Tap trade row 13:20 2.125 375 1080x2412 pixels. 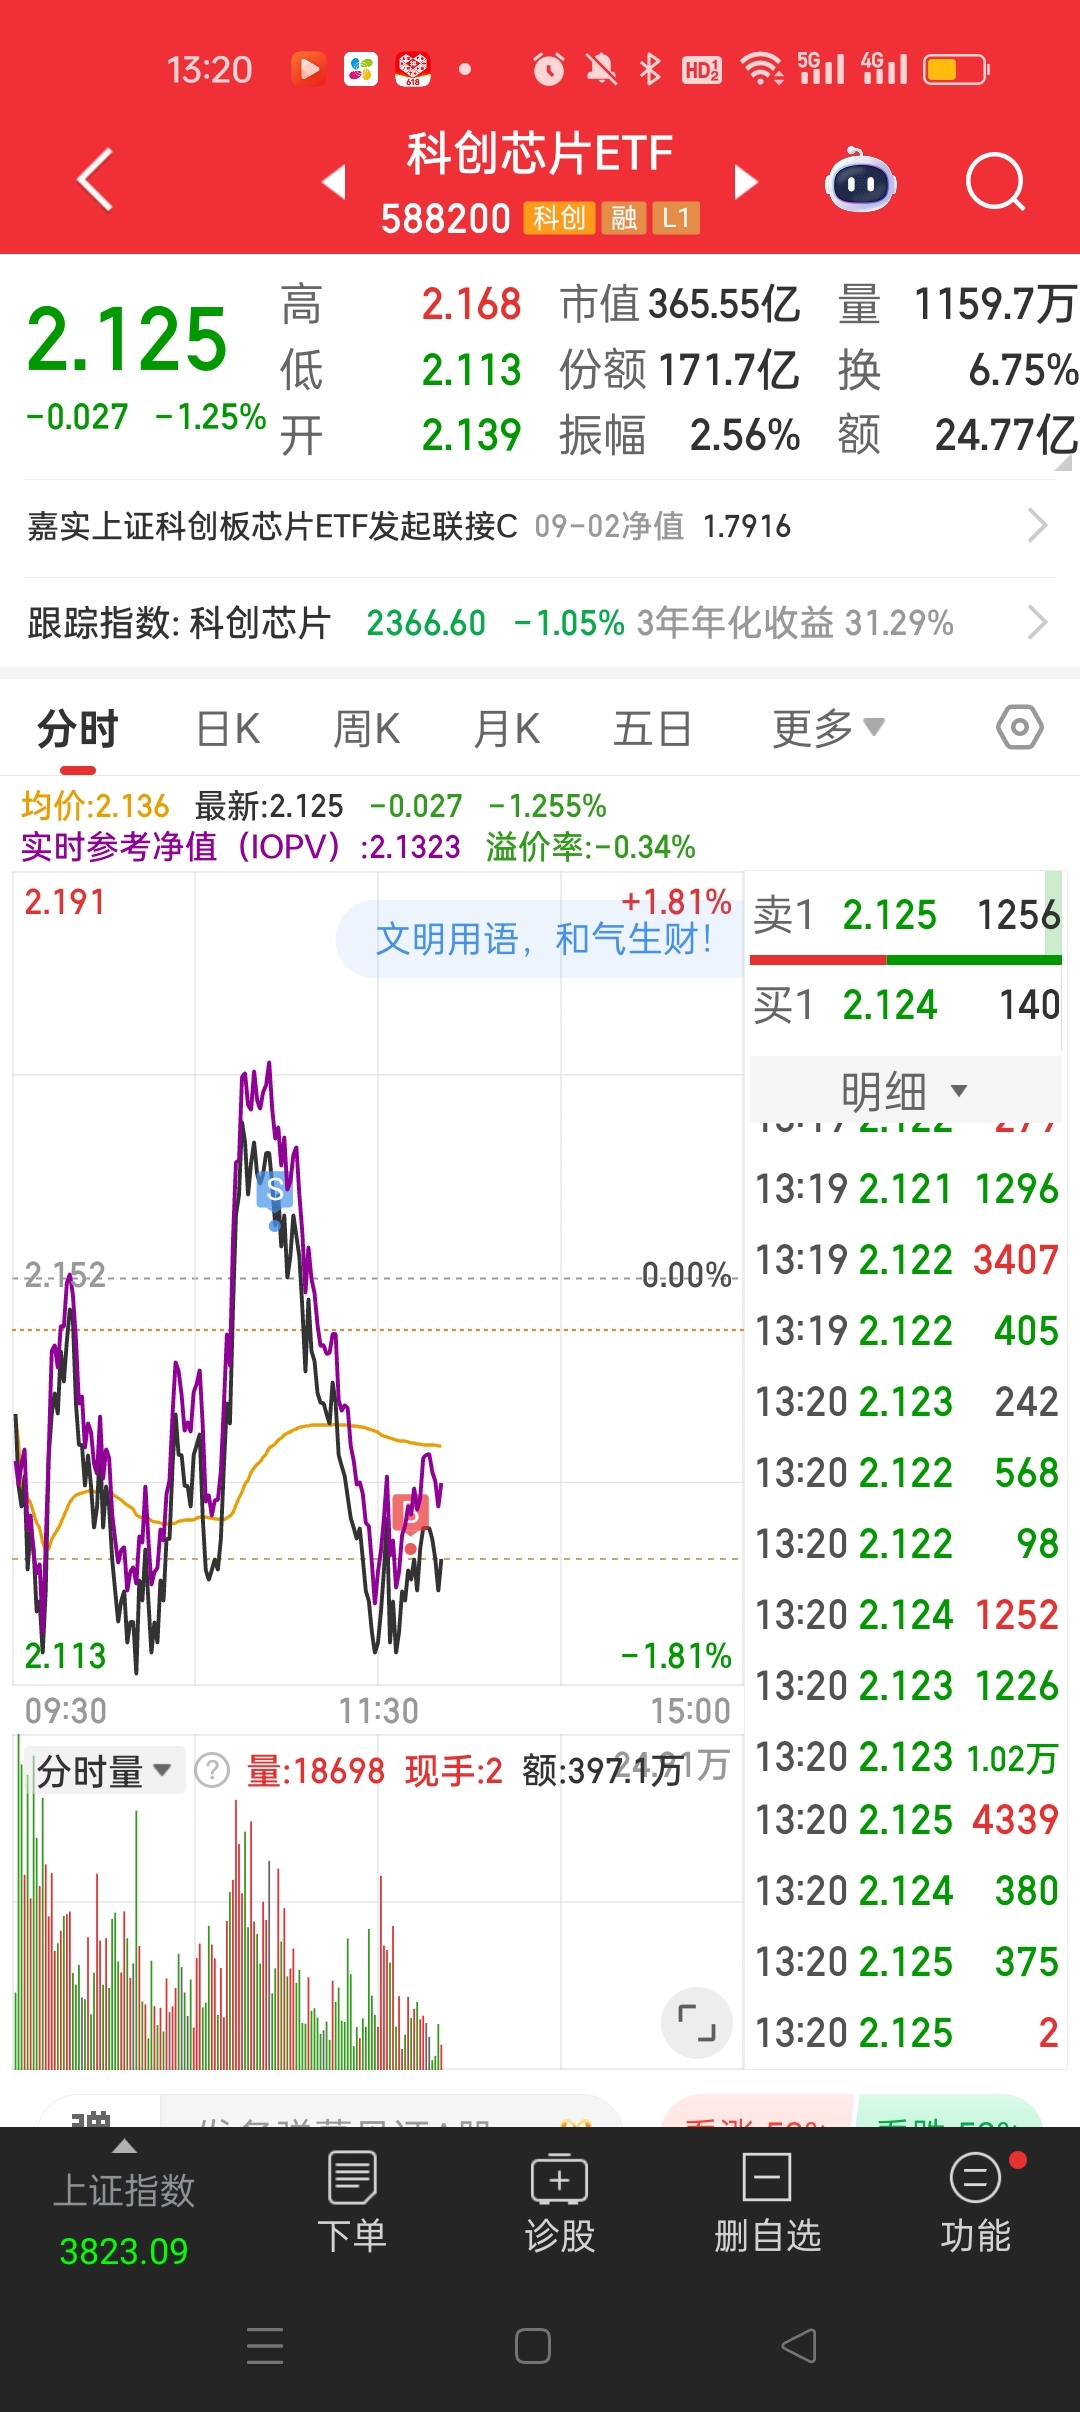(905, 1961)
